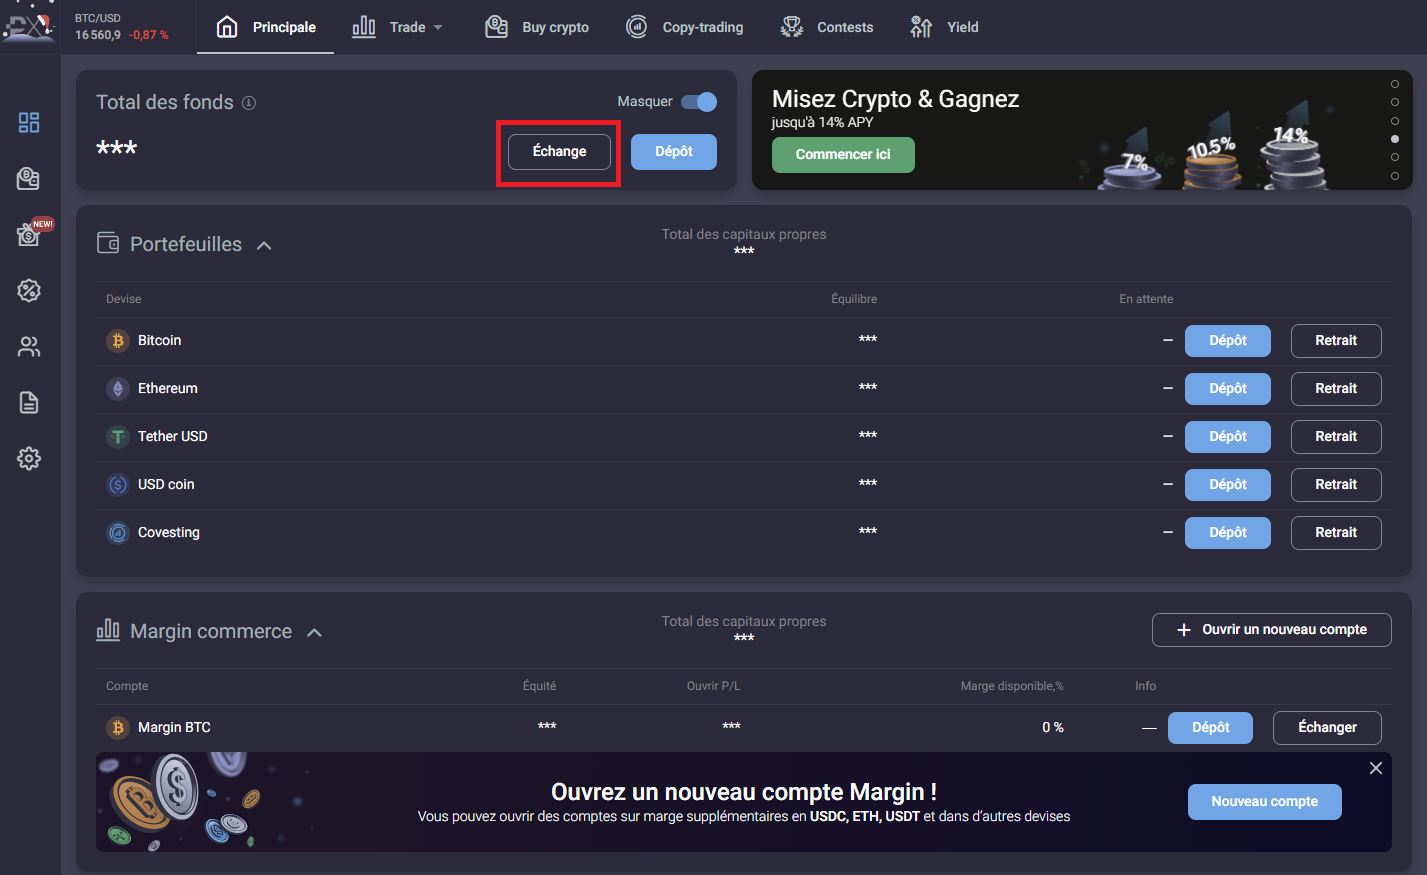Collapse the Portefeuilles section
Screen dimensions: 1427x875
(x=264, y=245)
